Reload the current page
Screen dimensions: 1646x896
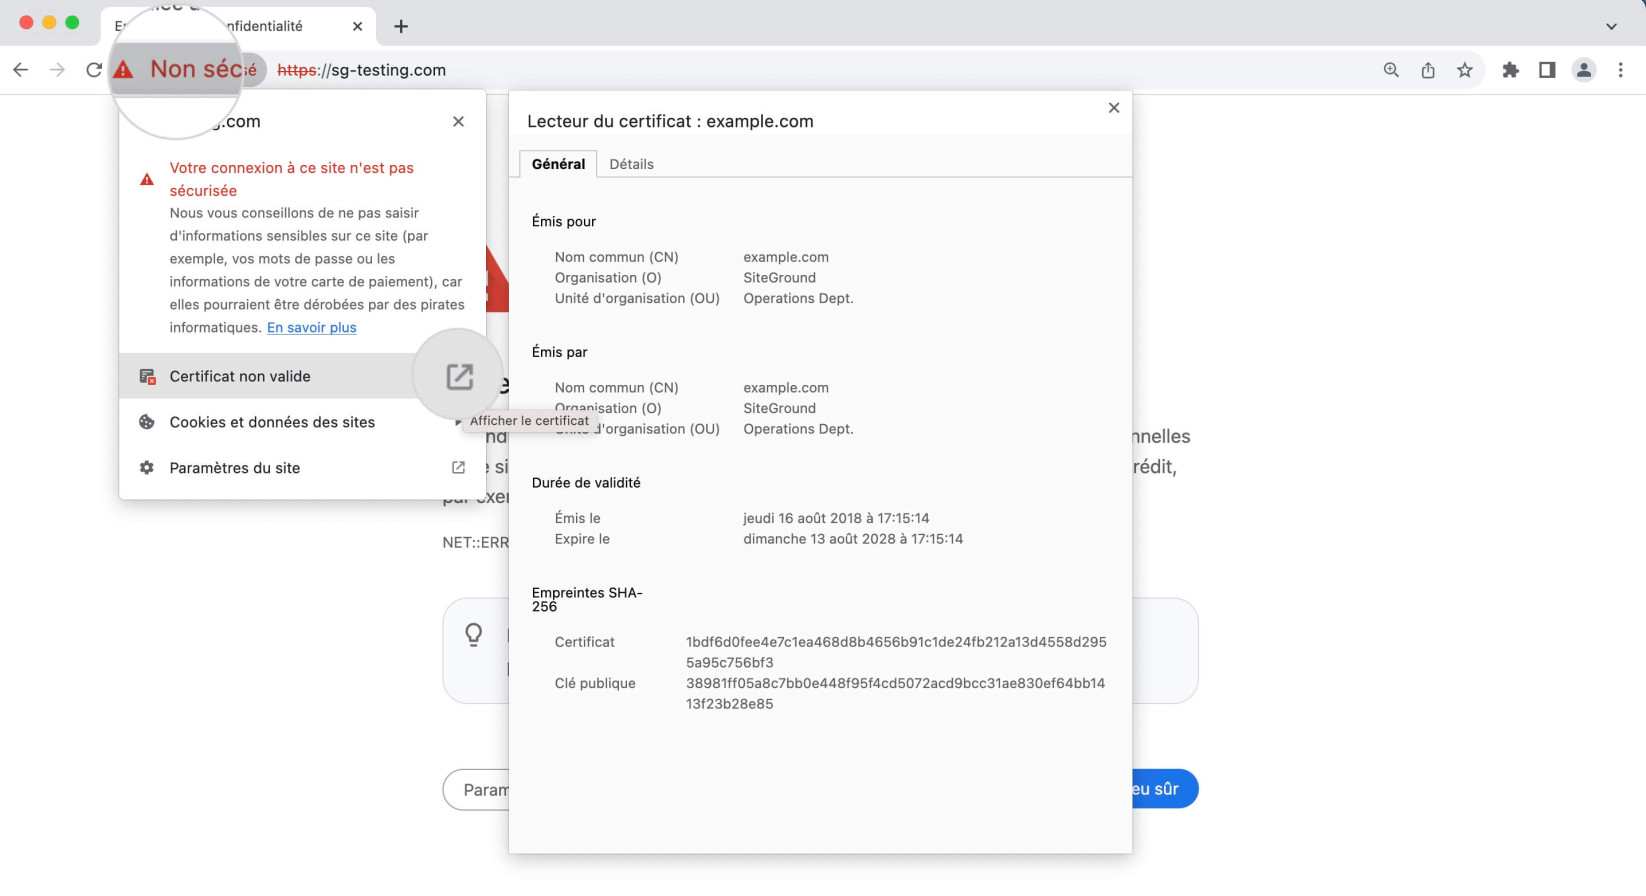click(94, 70)
